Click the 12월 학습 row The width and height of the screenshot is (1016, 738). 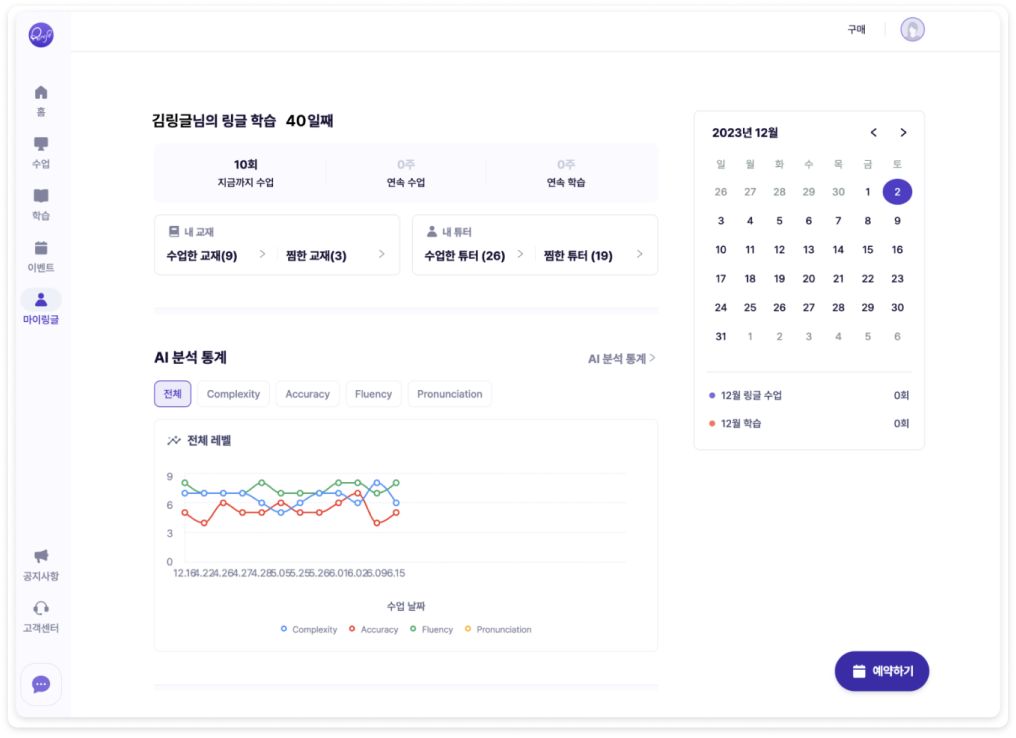(x=809, y=423)
